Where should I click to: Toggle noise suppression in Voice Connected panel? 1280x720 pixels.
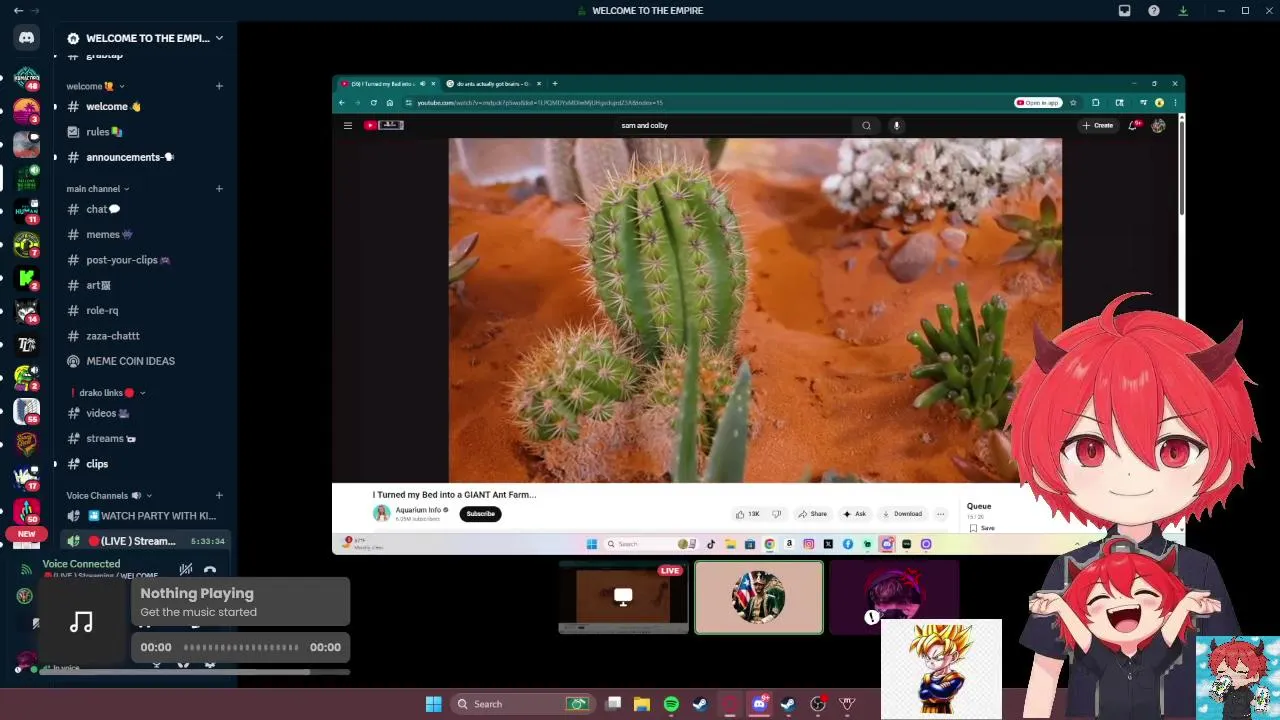click(x=185, y=570)
